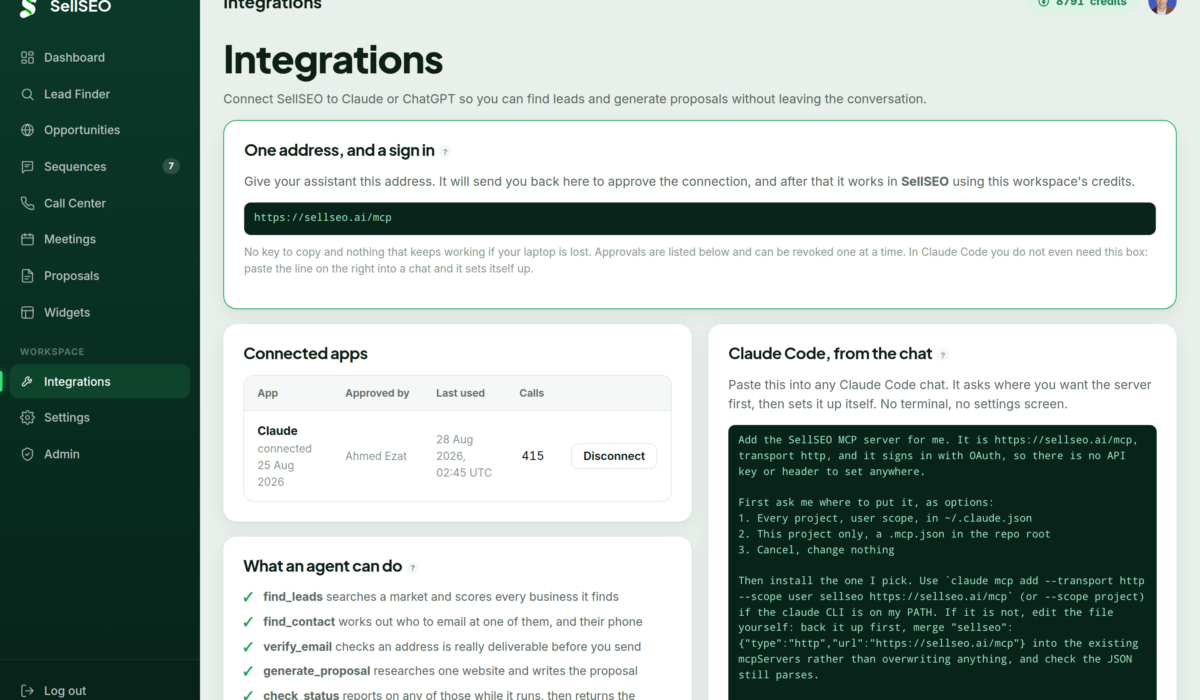This screenshot has height=700, width=1200.
Task: Open the Sequences section
Action: coord(100,167)
